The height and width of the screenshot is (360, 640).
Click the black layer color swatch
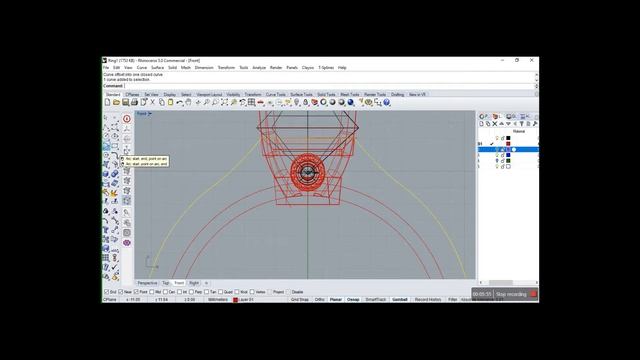[x=508, y=138]
